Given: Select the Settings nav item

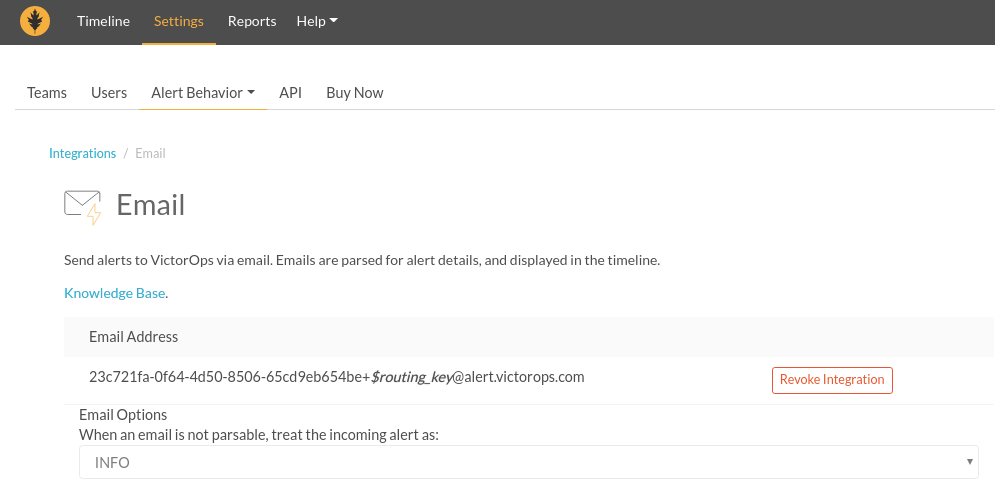Looking at the screenshot, I should point(179,21).
